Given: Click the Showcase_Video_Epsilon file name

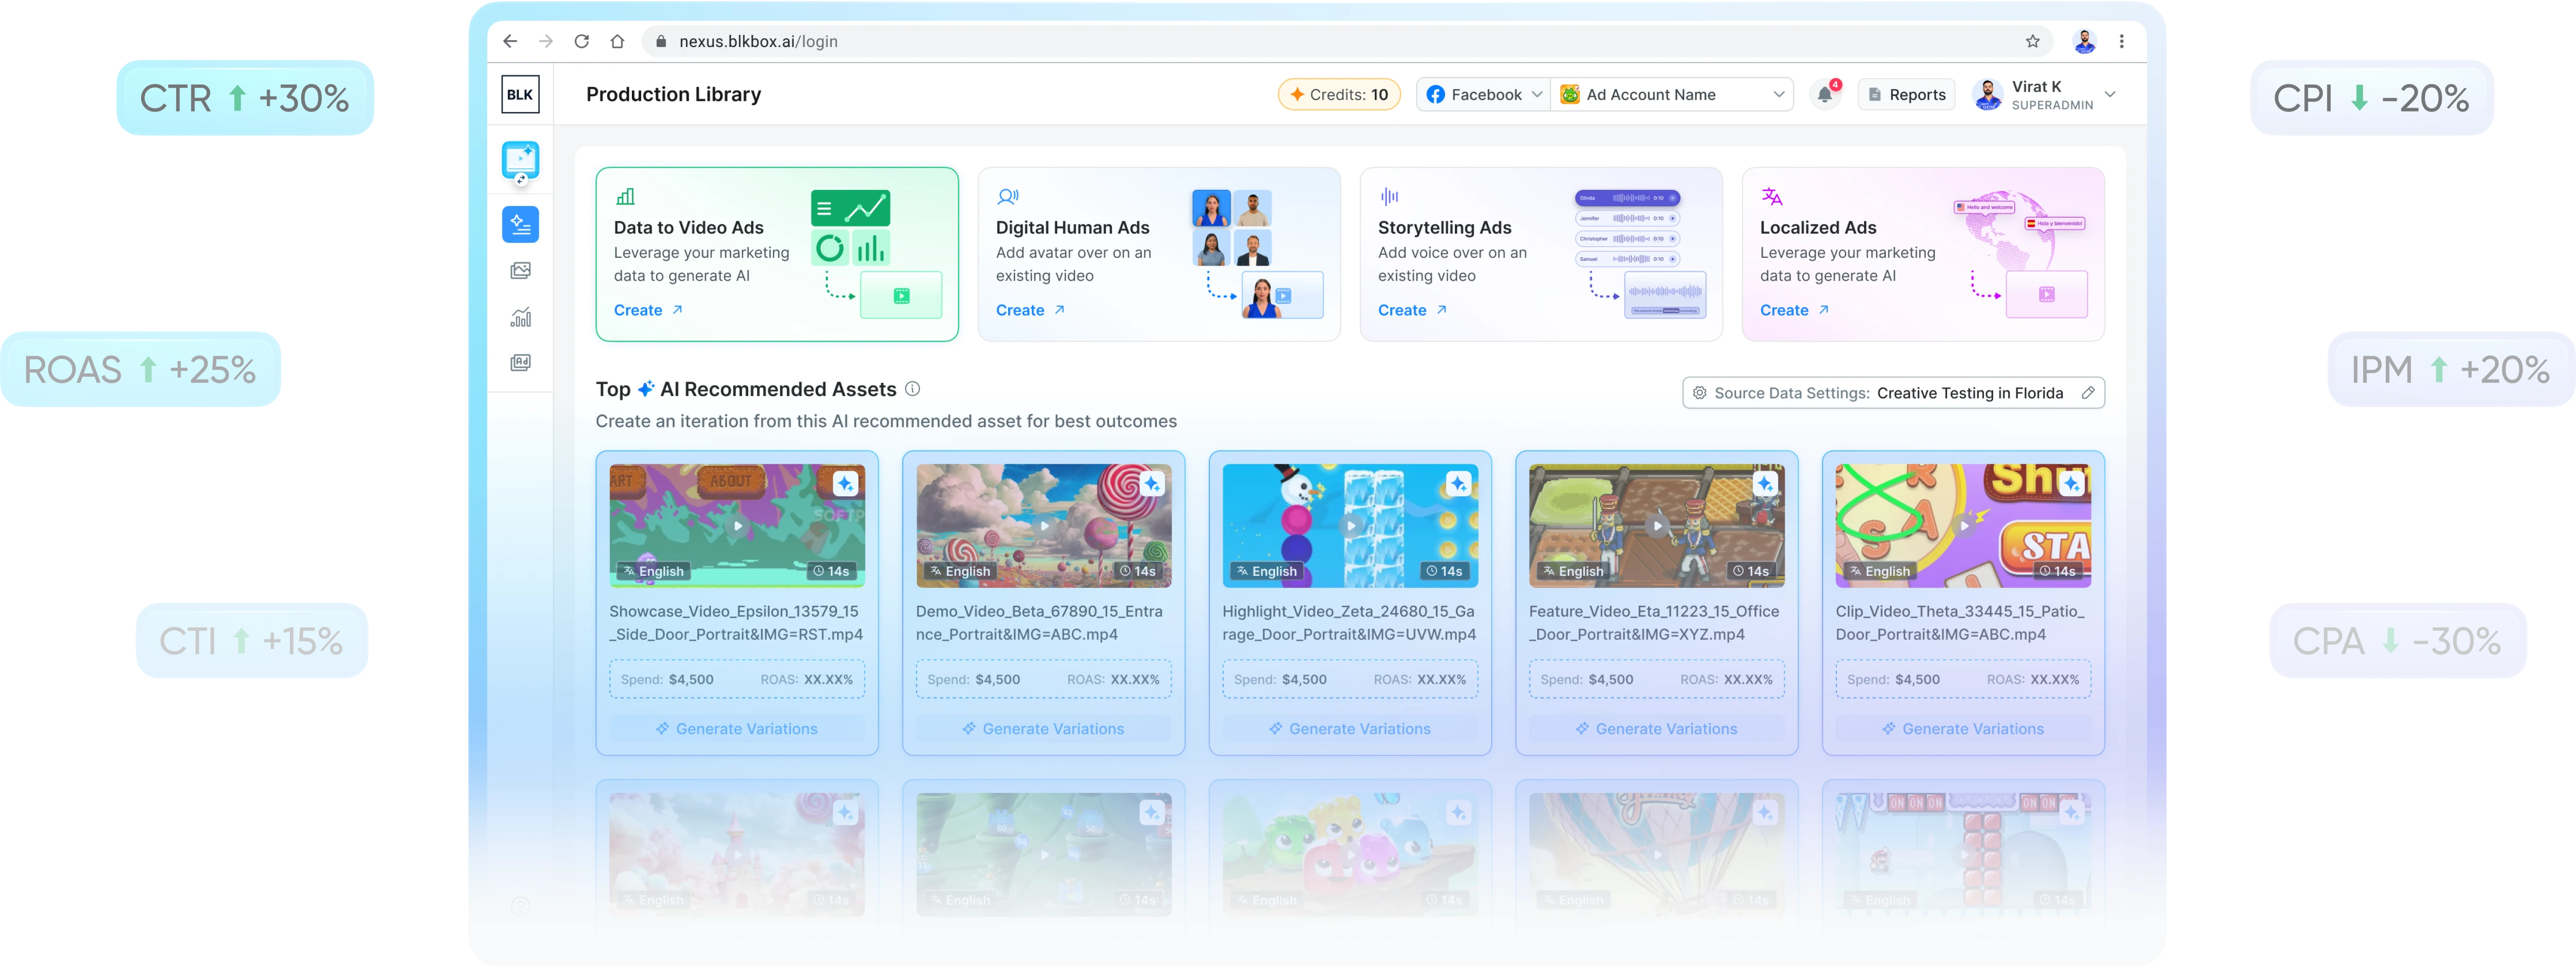Looking at the screenshot, I should click(735, 623).
